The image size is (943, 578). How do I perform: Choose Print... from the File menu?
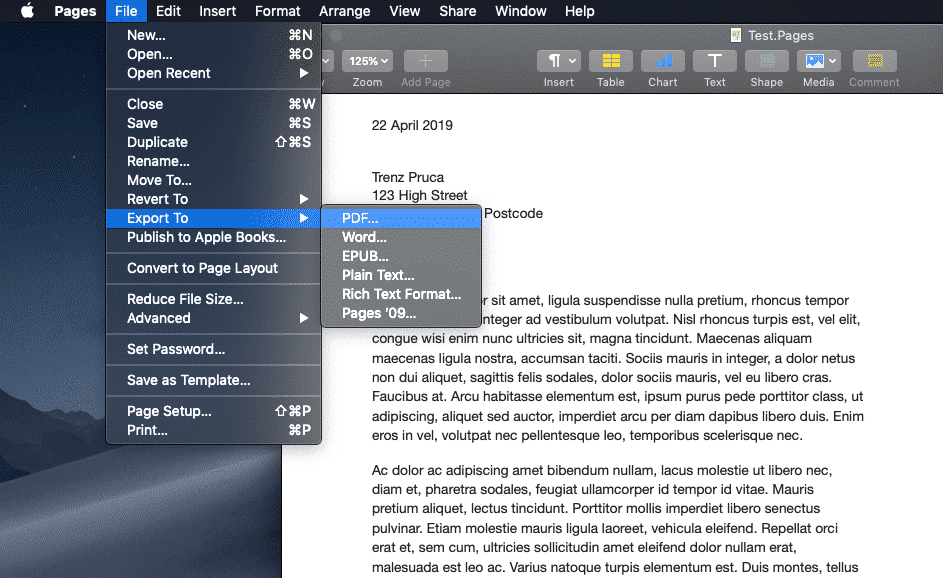pos(213,431)
